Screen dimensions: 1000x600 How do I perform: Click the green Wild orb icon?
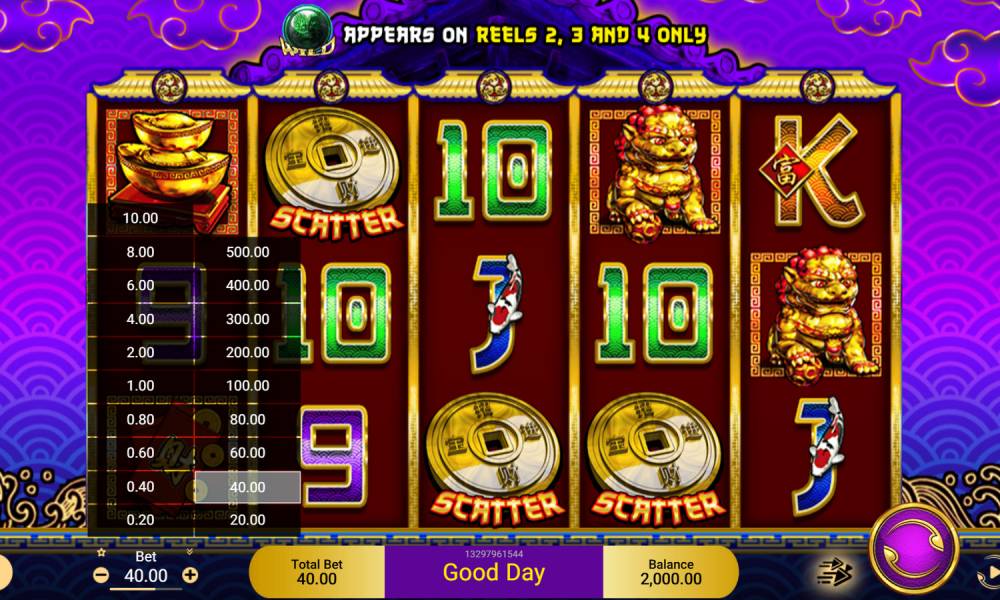308,29
